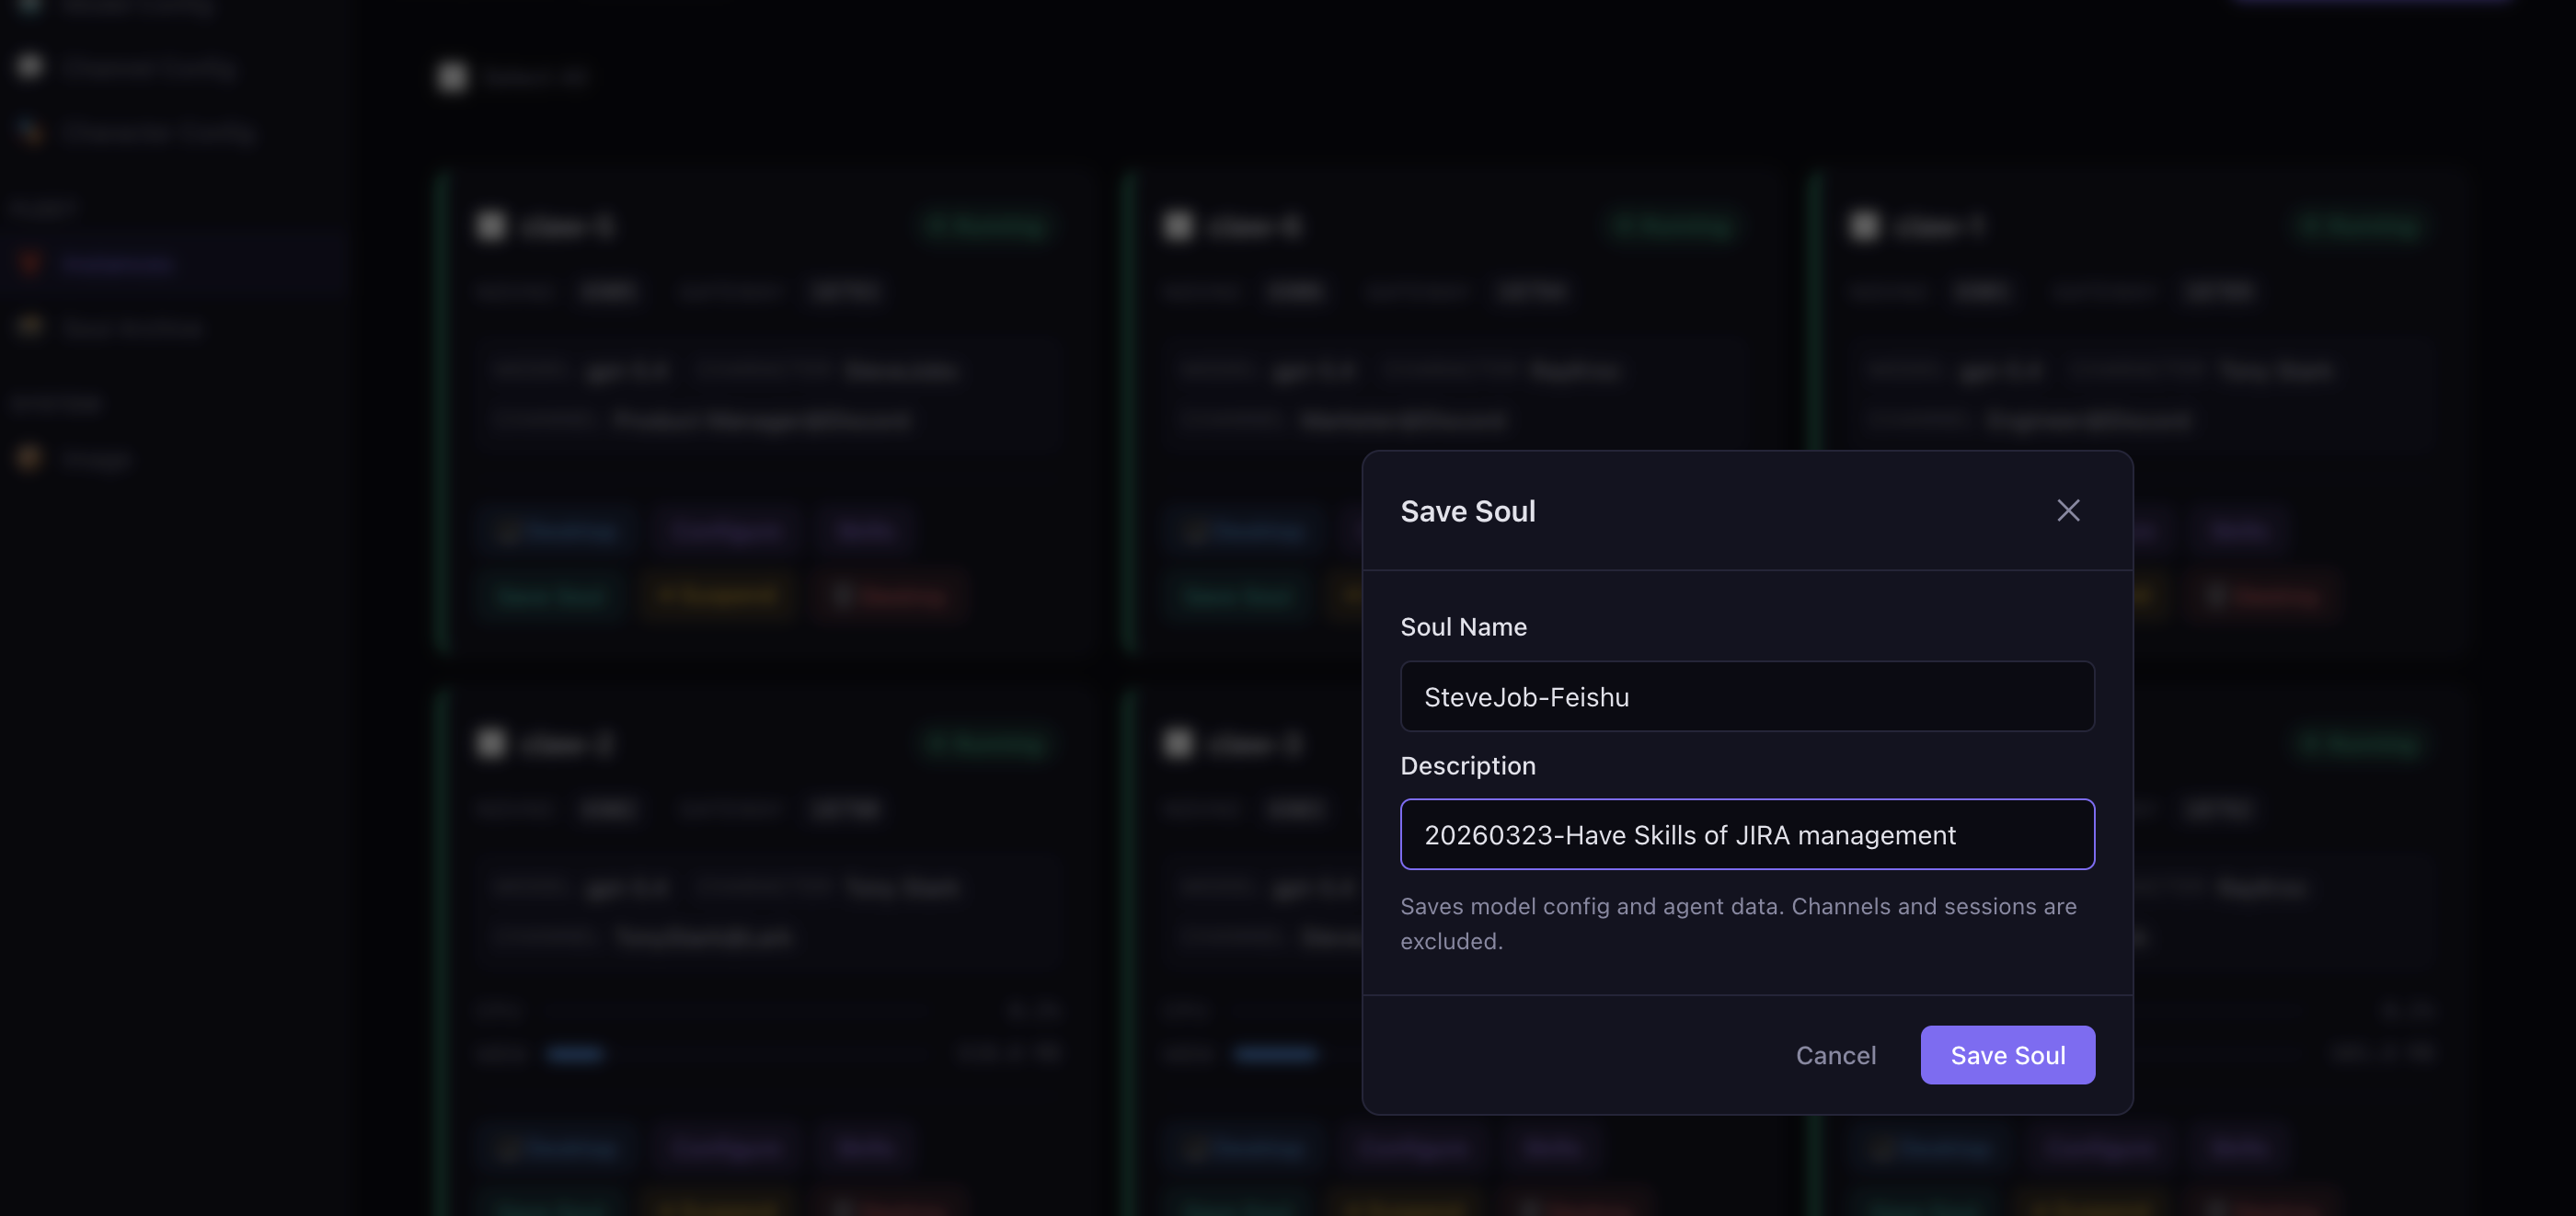Click the red chip at the first card's bottom
Screen dimensions: 2576x1216
pos(890,597)
